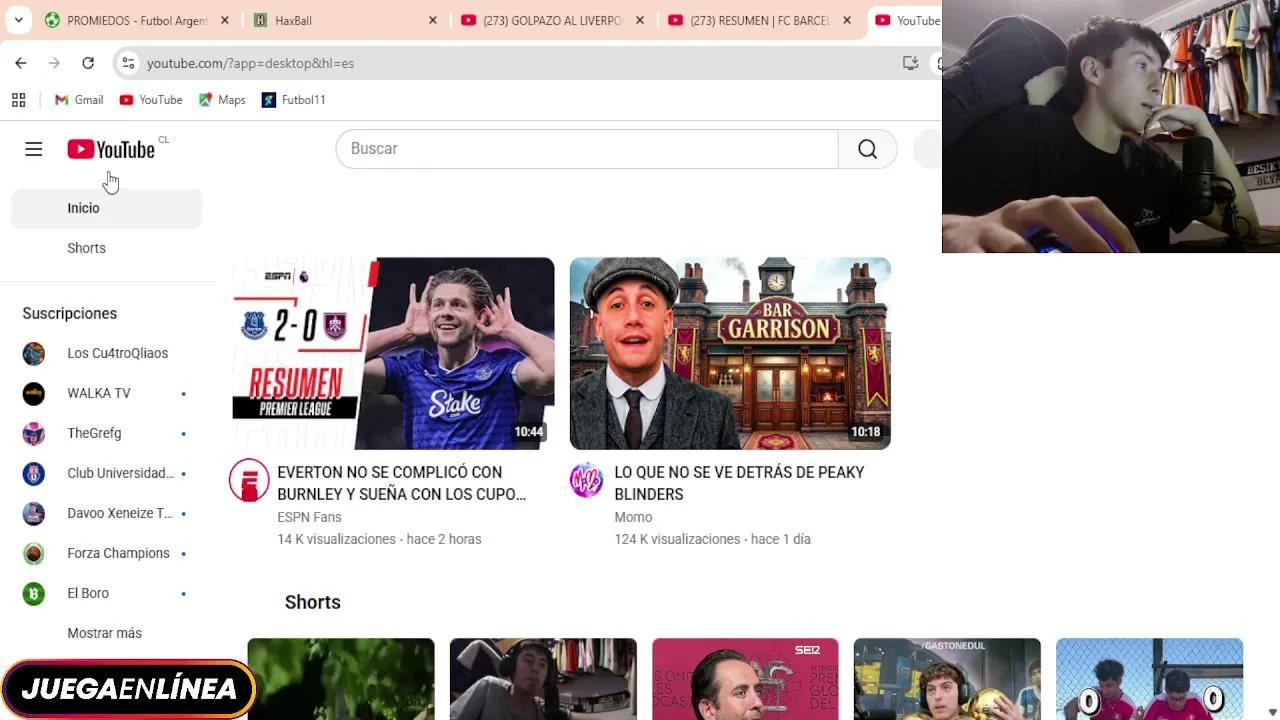The width and height of the screenshot is (1280, 720).
Task: Click the install app icon in address bar
Action: coord(910,63)
